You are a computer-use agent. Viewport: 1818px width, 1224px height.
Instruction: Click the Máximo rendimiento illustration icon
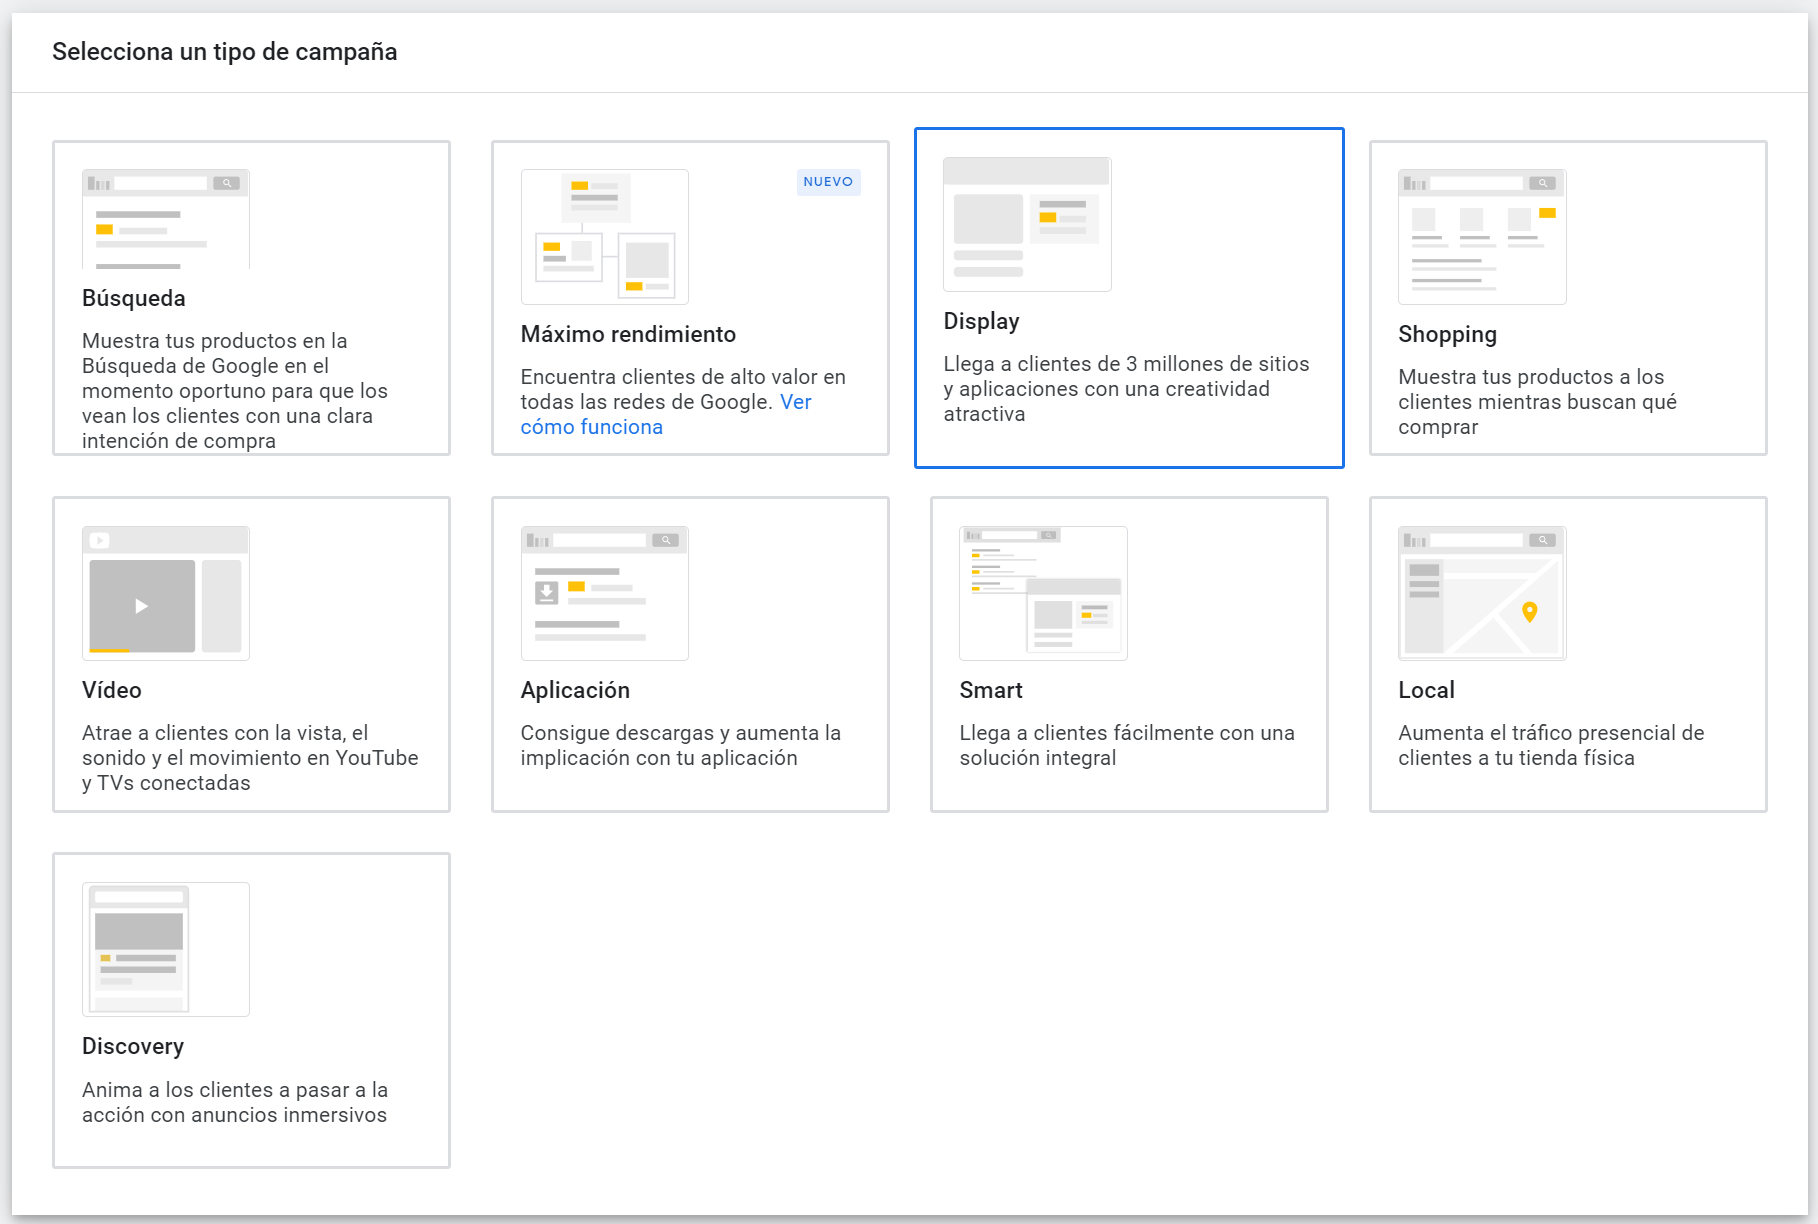pos(604,237)
